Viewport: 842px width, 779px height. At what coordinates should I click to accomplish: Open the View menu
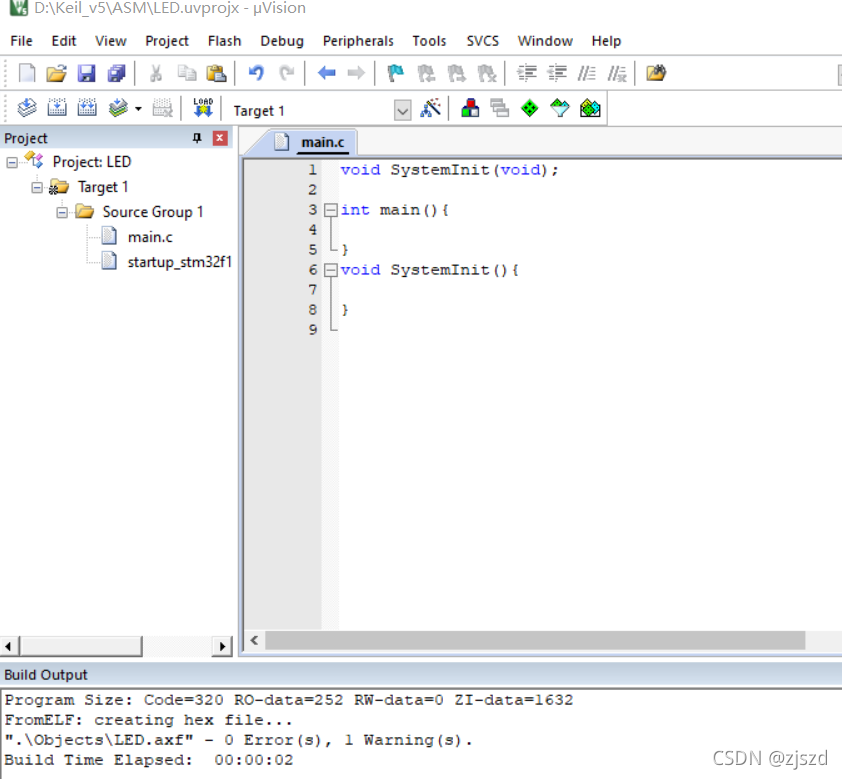click(111, 41)
